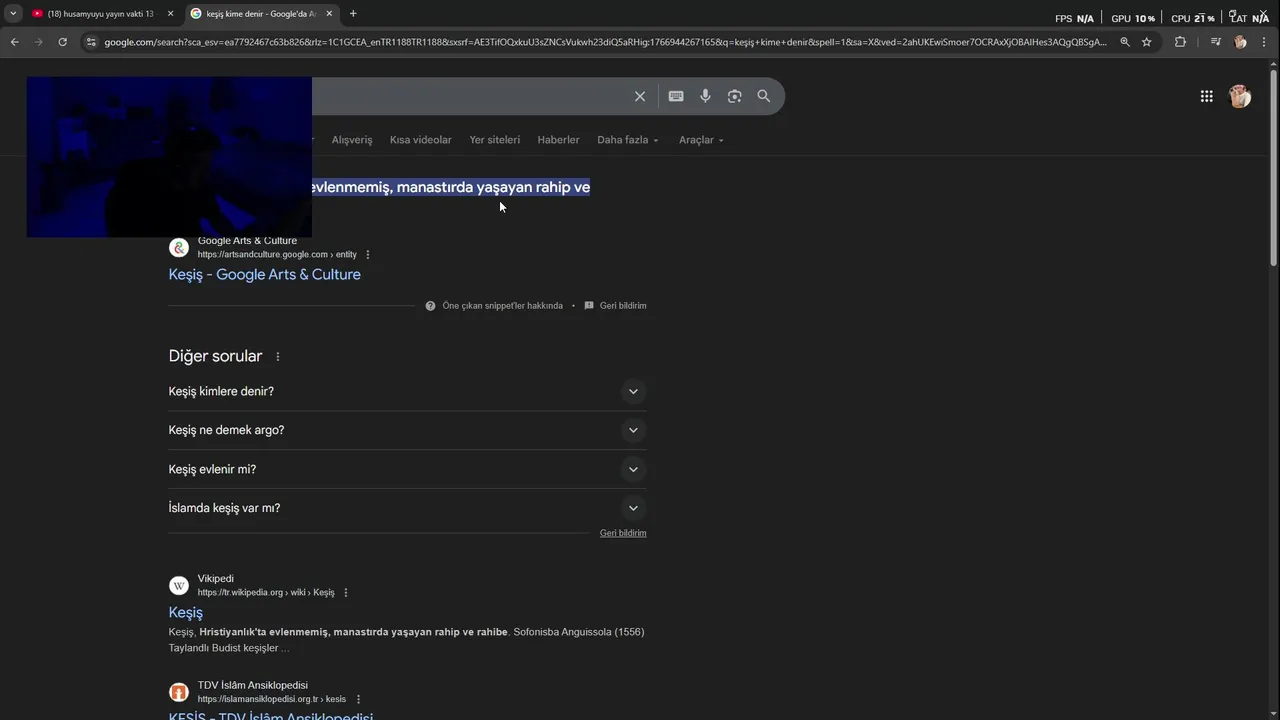Switch to the Yer siteleri tab
Image resolution: width=1280 pixels, height=720 pixels.
click(x=495, y=140)
